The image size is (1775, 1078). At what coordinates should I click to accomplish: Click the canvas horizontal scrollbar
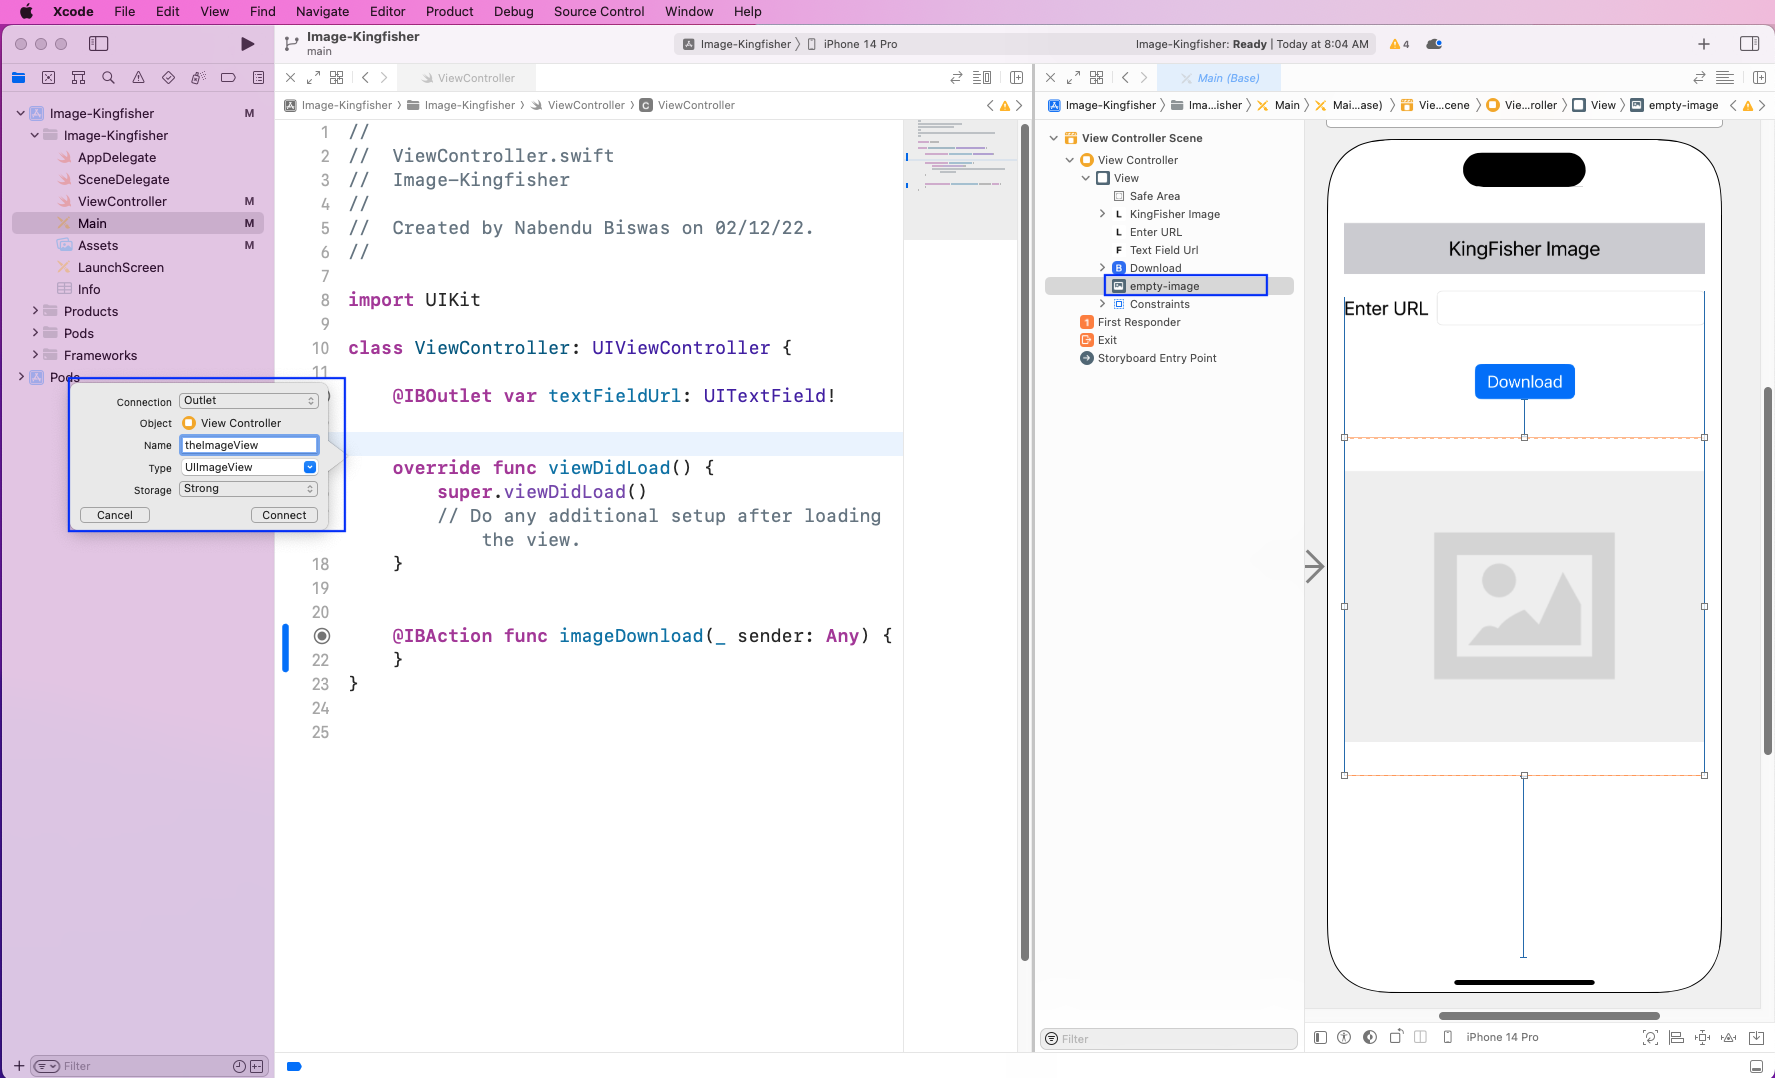coord(1548,1016)
